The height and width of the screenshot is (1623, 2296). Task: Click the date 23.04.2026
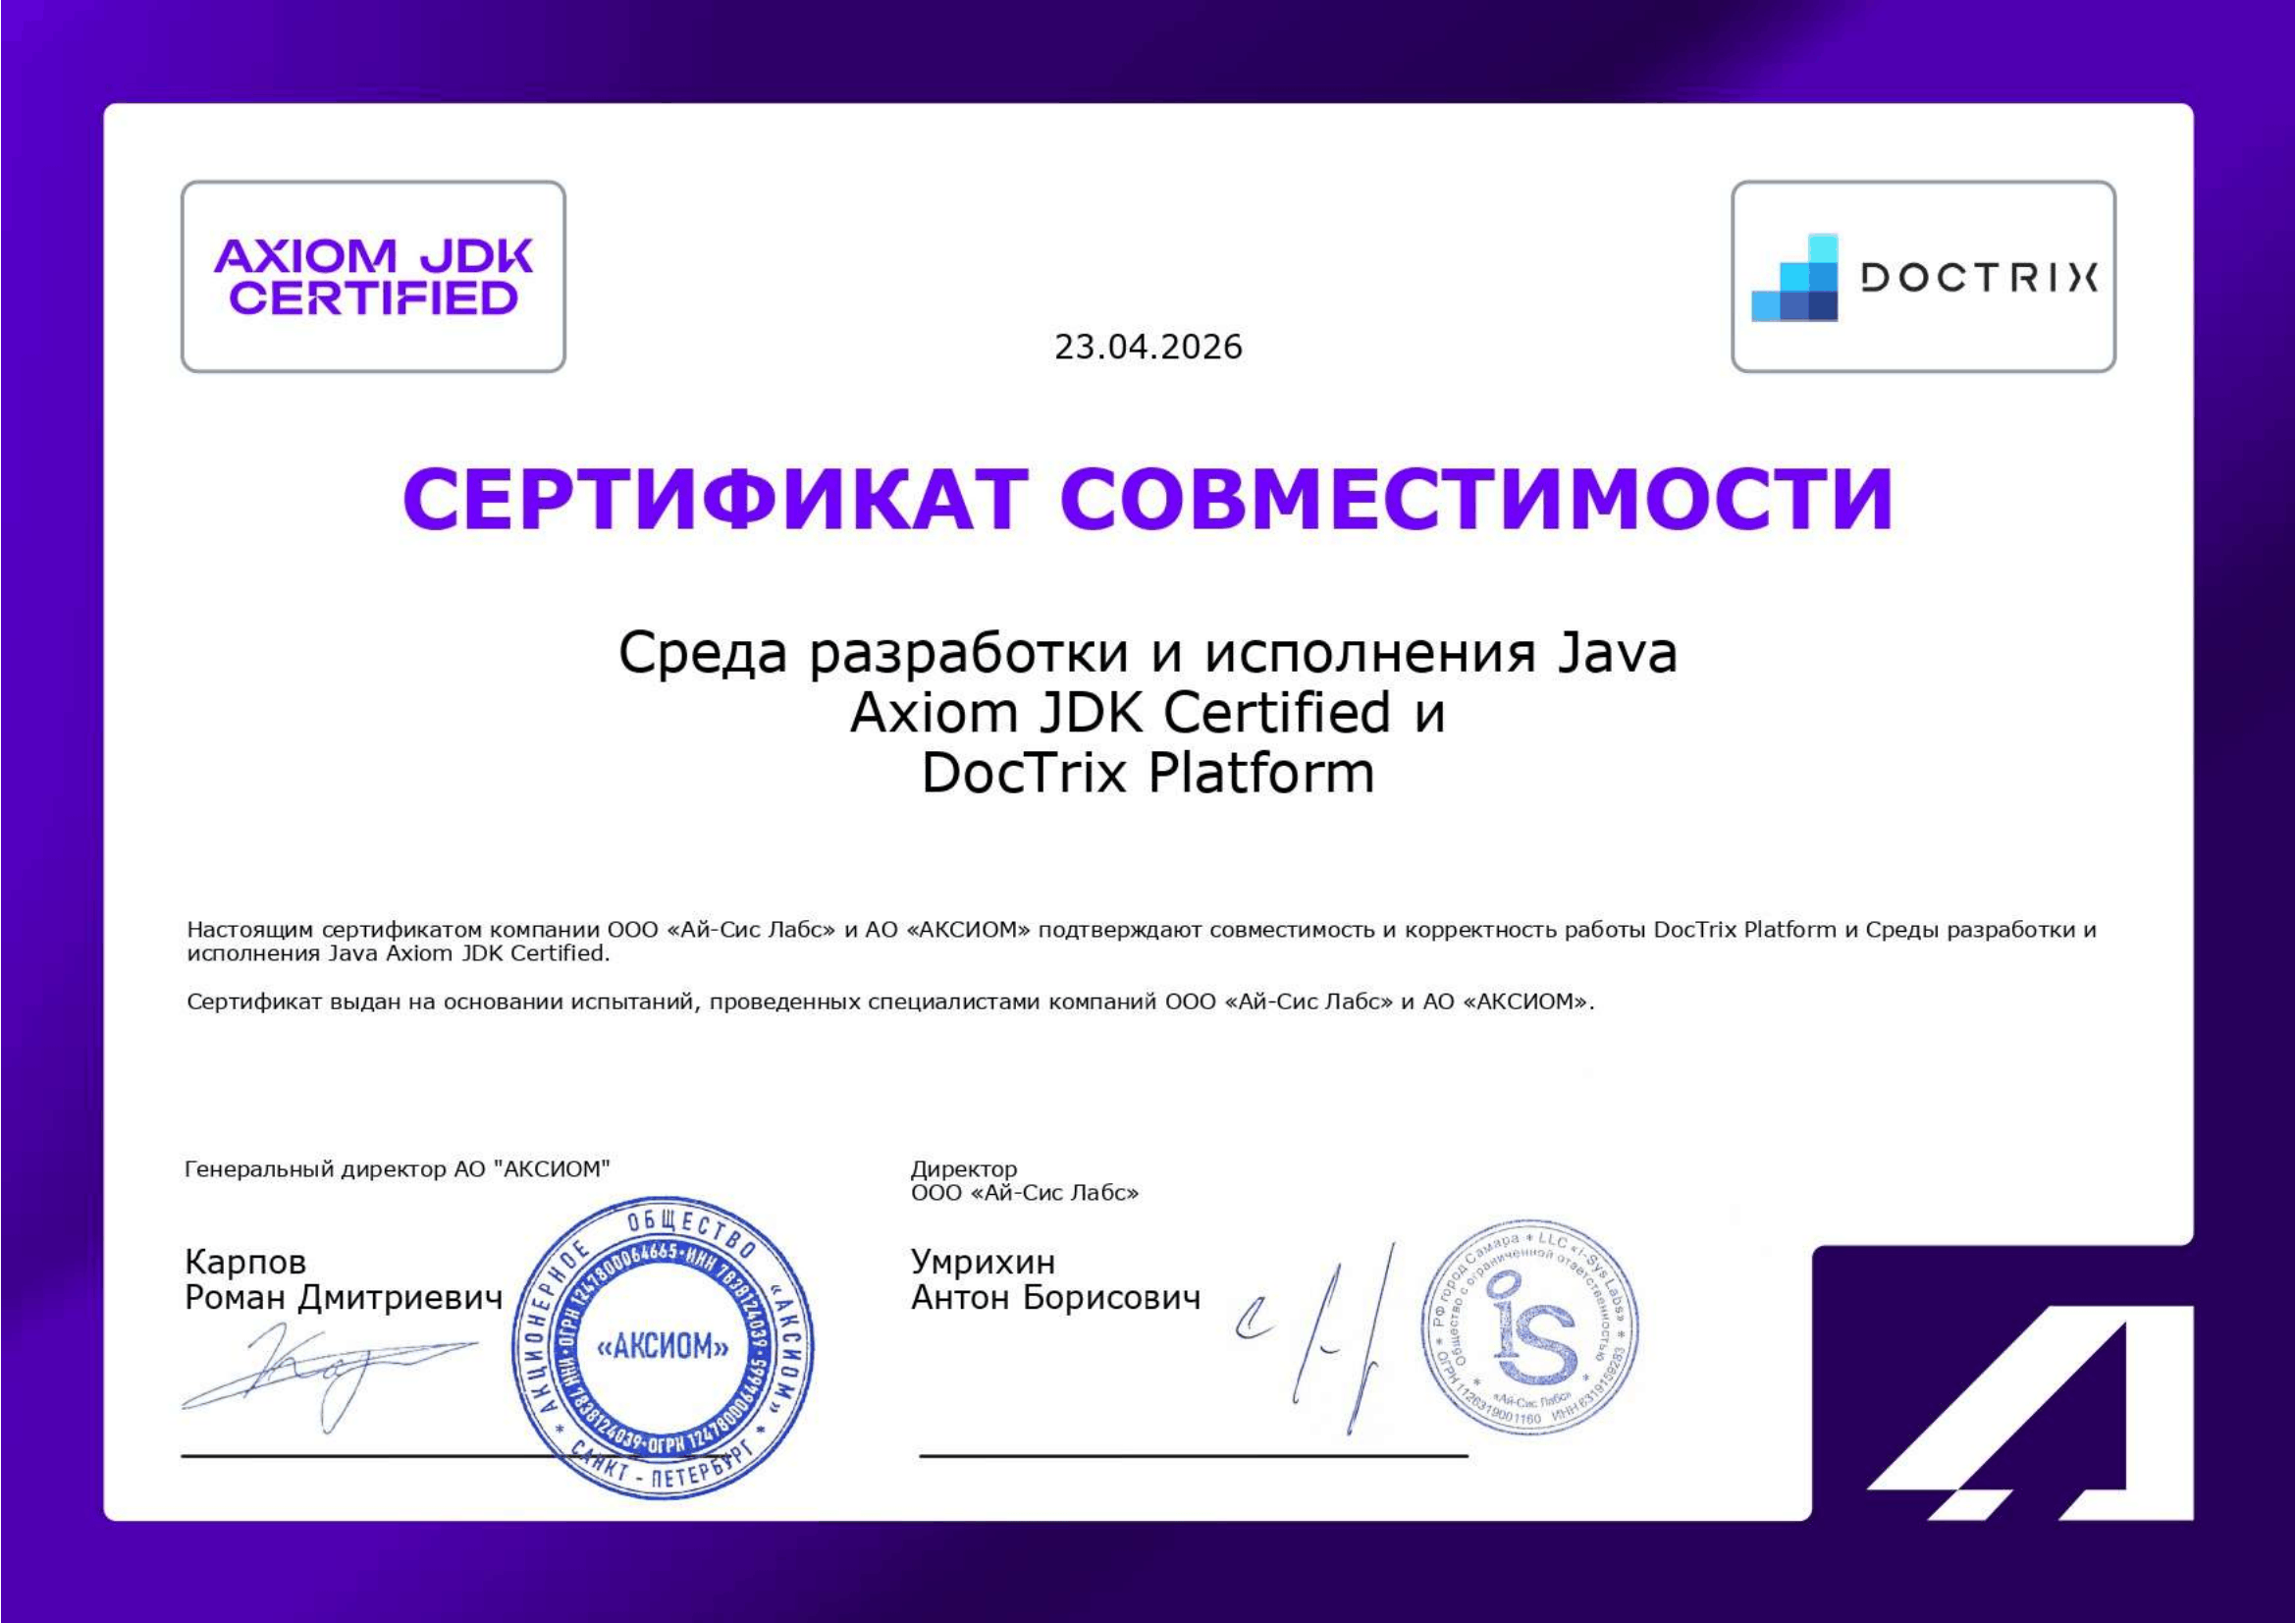(1148, 347)
